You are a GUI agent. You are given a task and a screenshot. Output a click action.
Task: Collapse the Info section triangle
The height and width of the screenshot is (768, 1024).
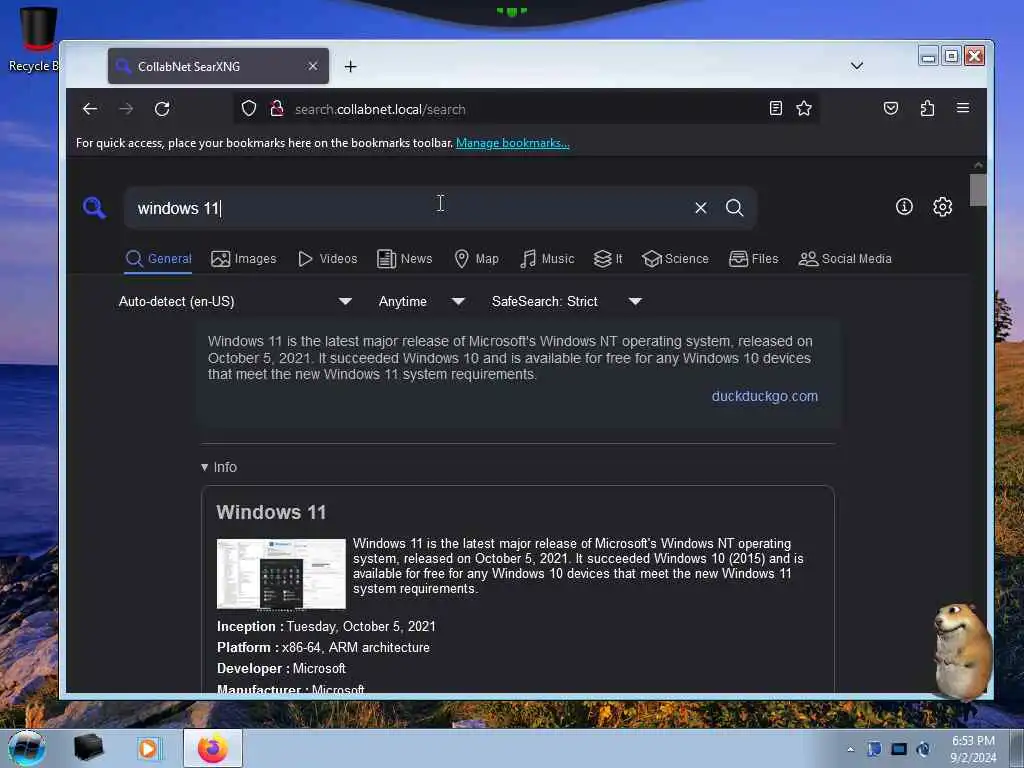click(204, 468)
